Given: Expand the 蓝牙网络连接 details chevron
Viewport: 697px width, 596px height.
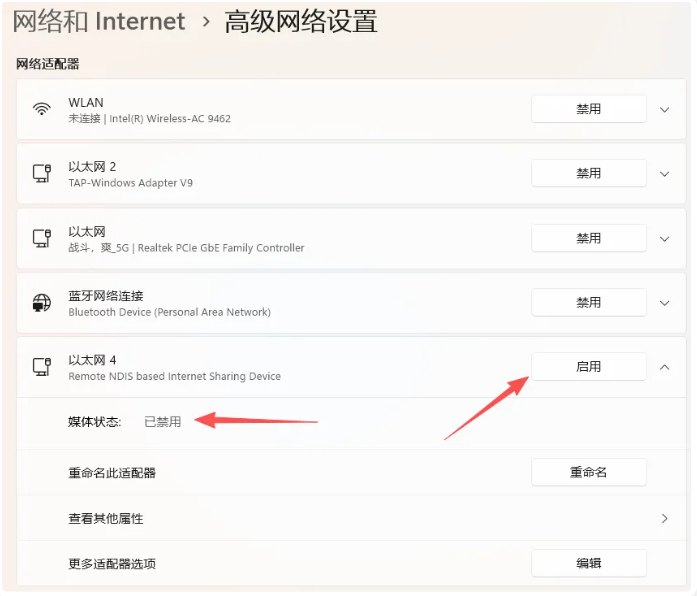Looking at the screenshot, I should click(665, 303).
